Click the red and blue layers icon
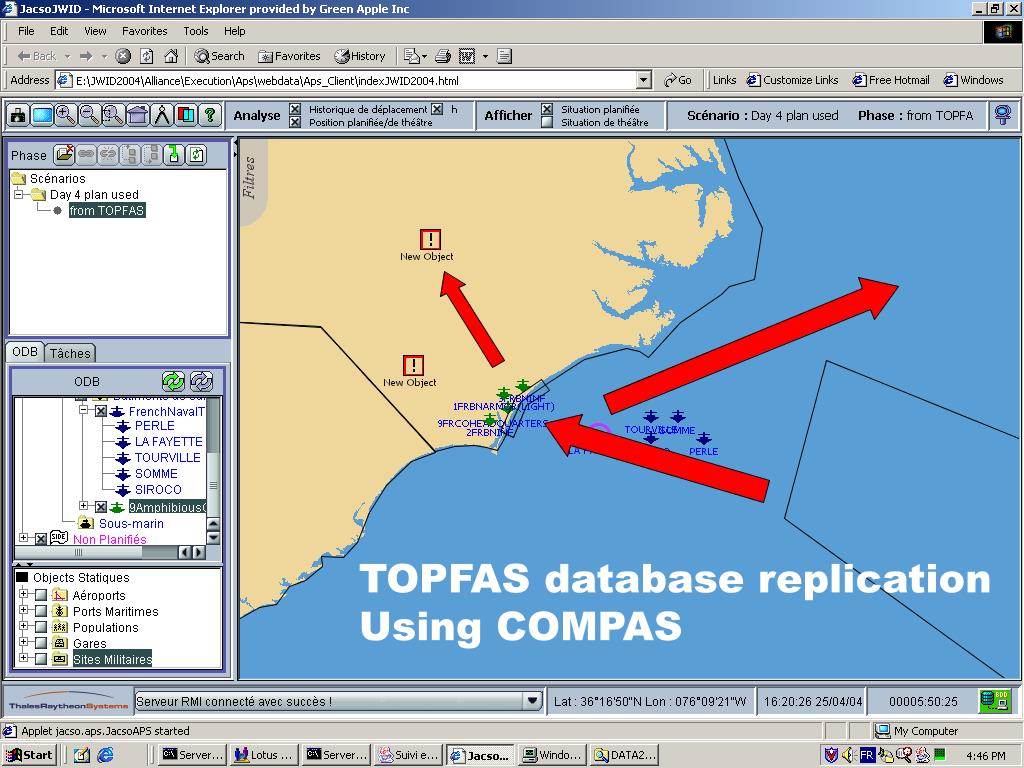 185,116
